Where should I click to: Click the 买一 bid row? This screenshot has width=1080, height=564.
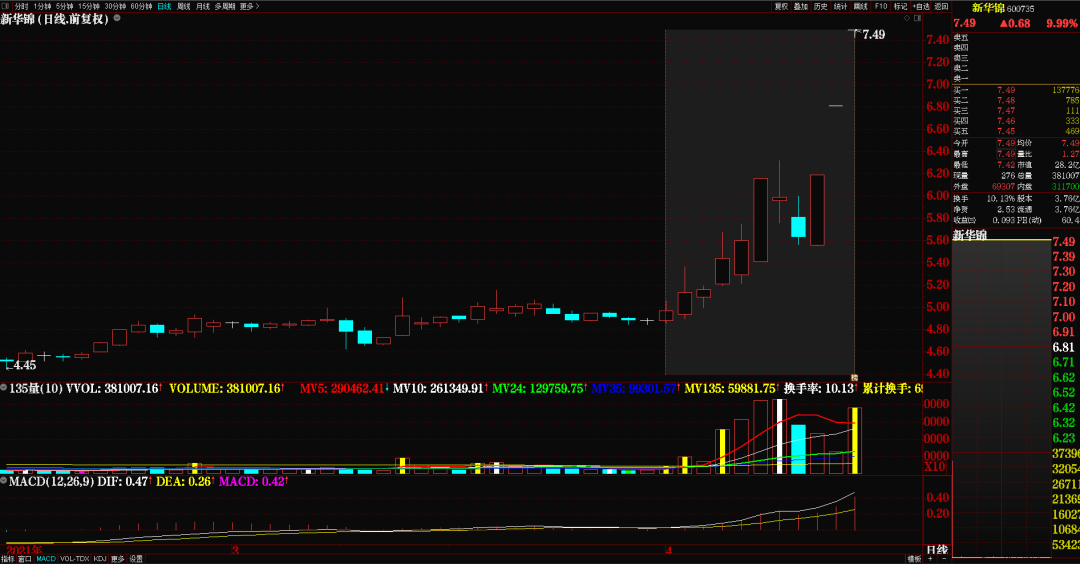click(x=1016, y=90)
